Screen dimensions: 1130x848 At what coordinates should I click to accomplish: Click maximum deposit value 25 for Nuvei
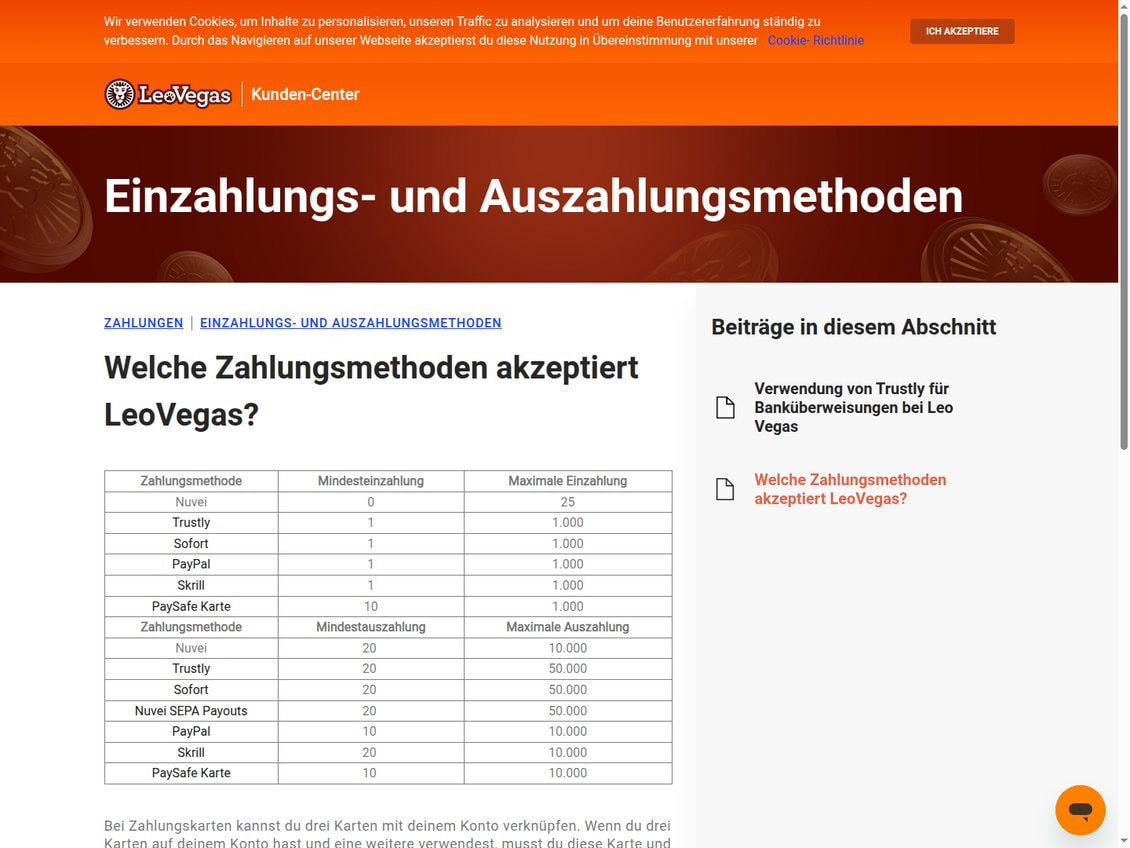click(x=567, y=501)
